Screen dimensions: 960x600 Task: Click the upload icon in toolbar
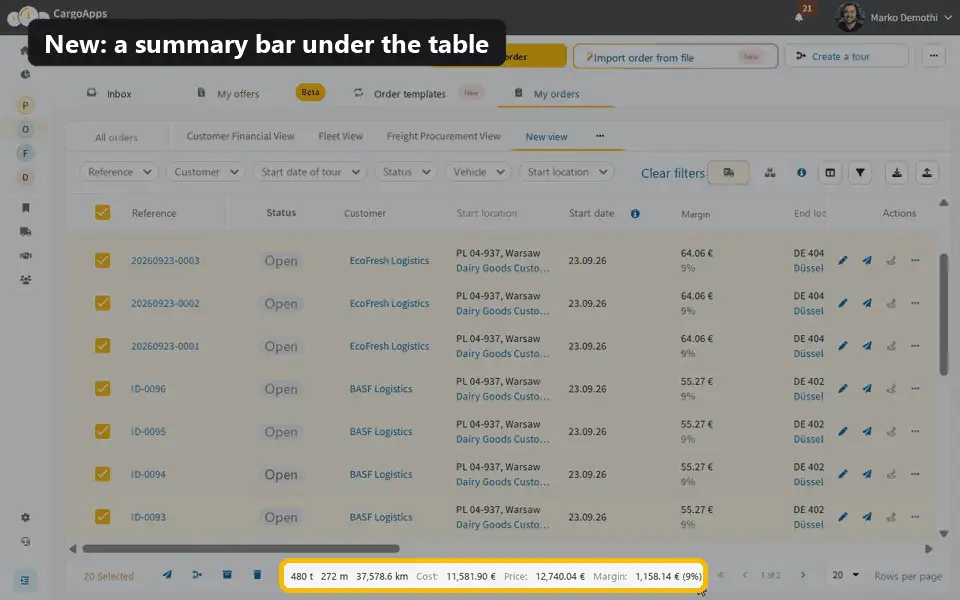[927, 173]
